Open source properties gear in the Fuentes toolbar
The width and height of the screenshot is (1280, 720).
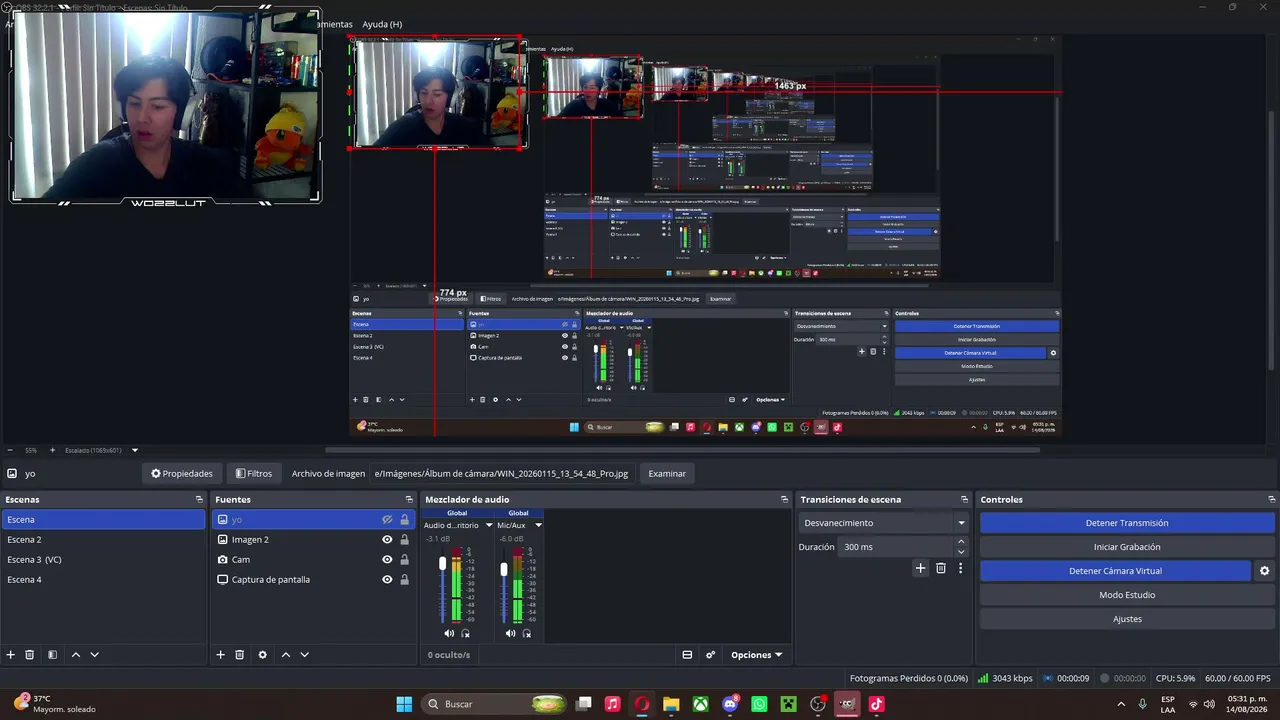coord(262,655)
